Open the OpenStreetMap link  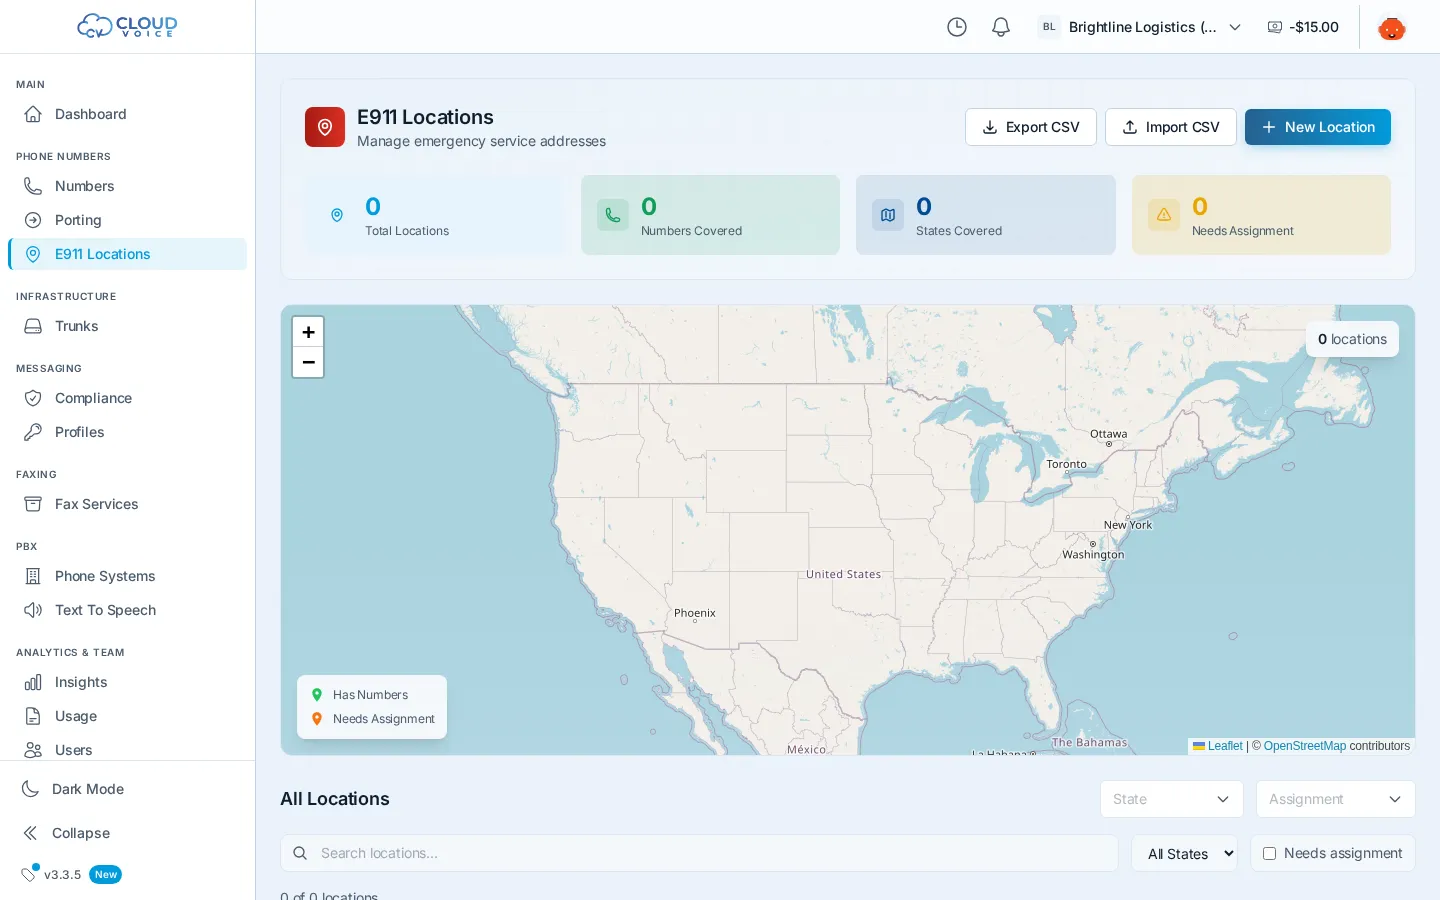[x=1305, y=746]
